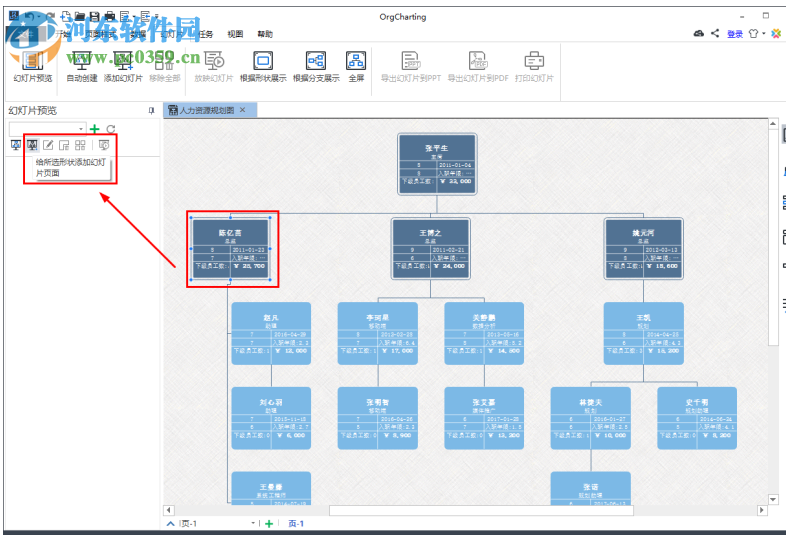This screenshot has height=535, width=786.
Task: Select the 姚元河 org chart node
Action: click(644, 248)
